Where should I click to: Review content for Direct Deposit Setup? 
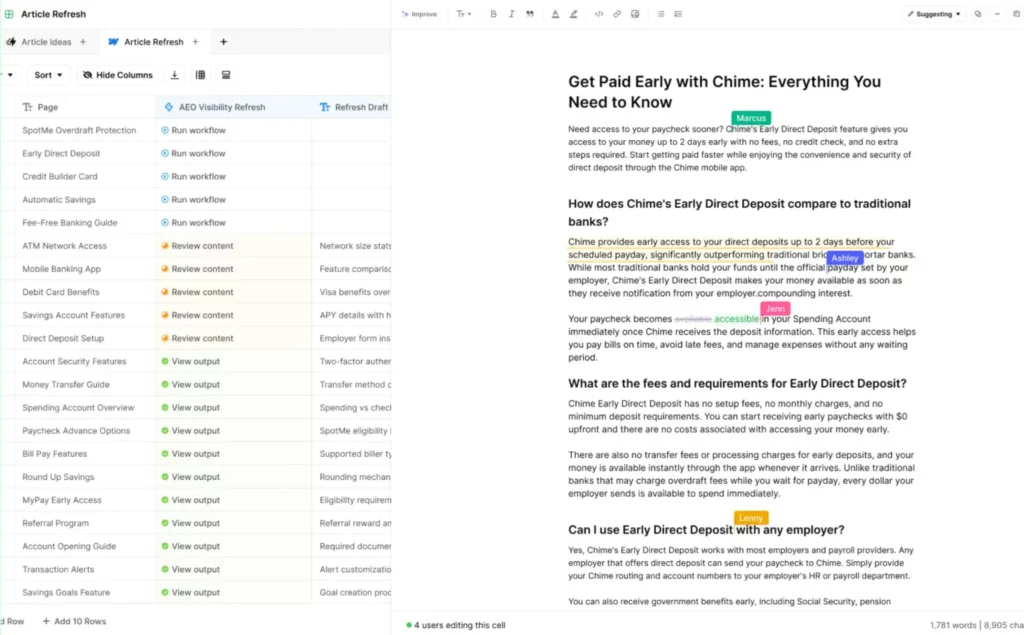tap(197, 338)
